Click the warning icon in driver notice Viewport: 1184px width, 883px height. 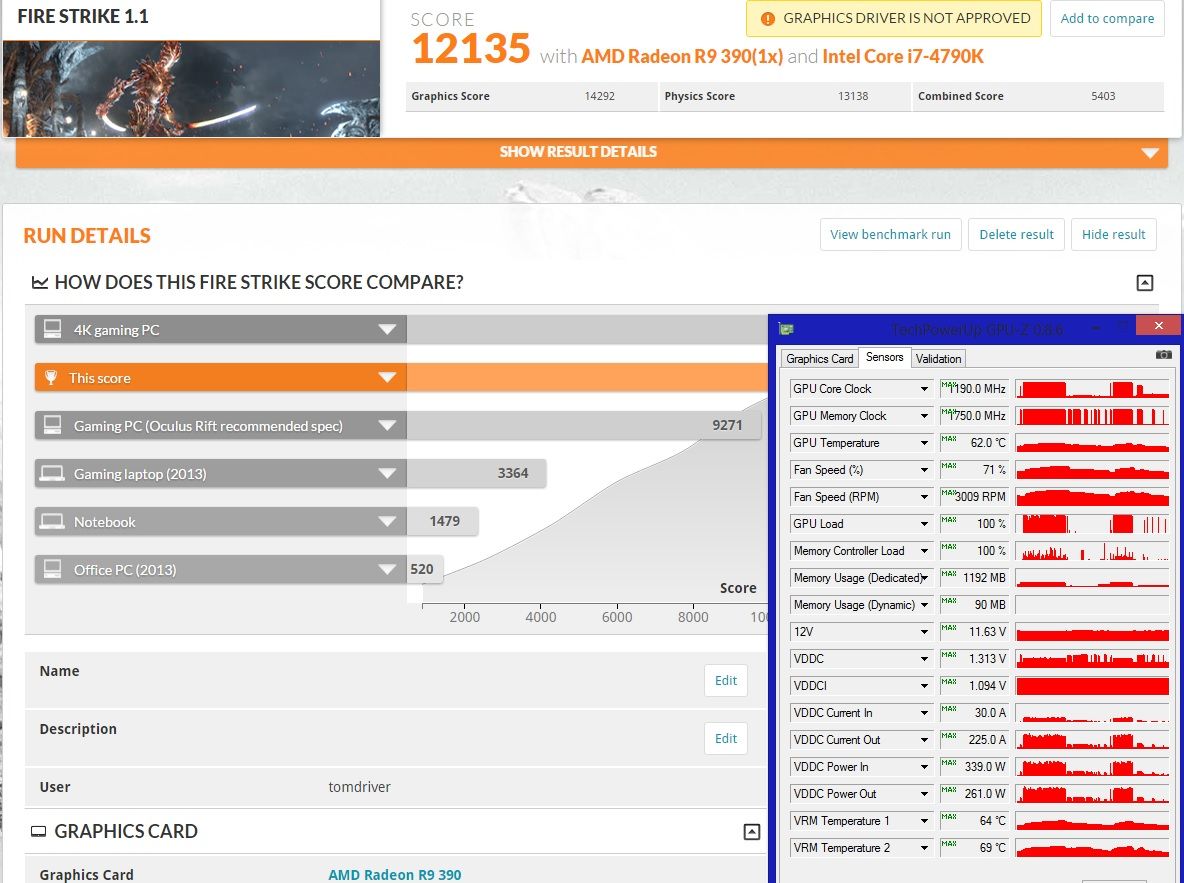767,19
